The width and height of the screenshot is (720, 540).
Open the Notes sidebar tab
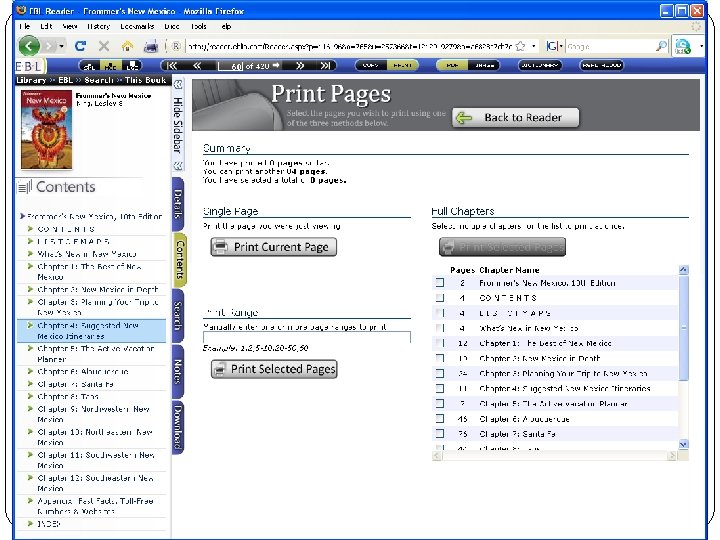point(179,371)
